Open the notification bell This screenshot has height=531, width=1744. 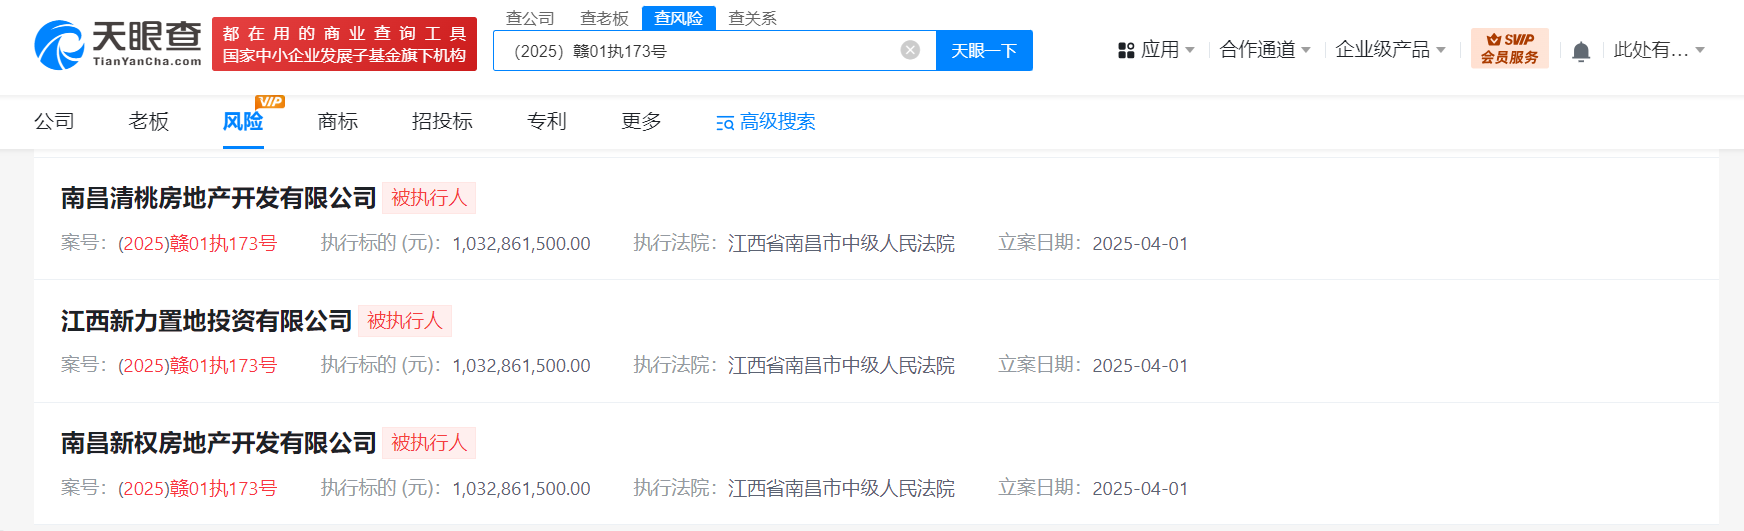point(1581,51)
